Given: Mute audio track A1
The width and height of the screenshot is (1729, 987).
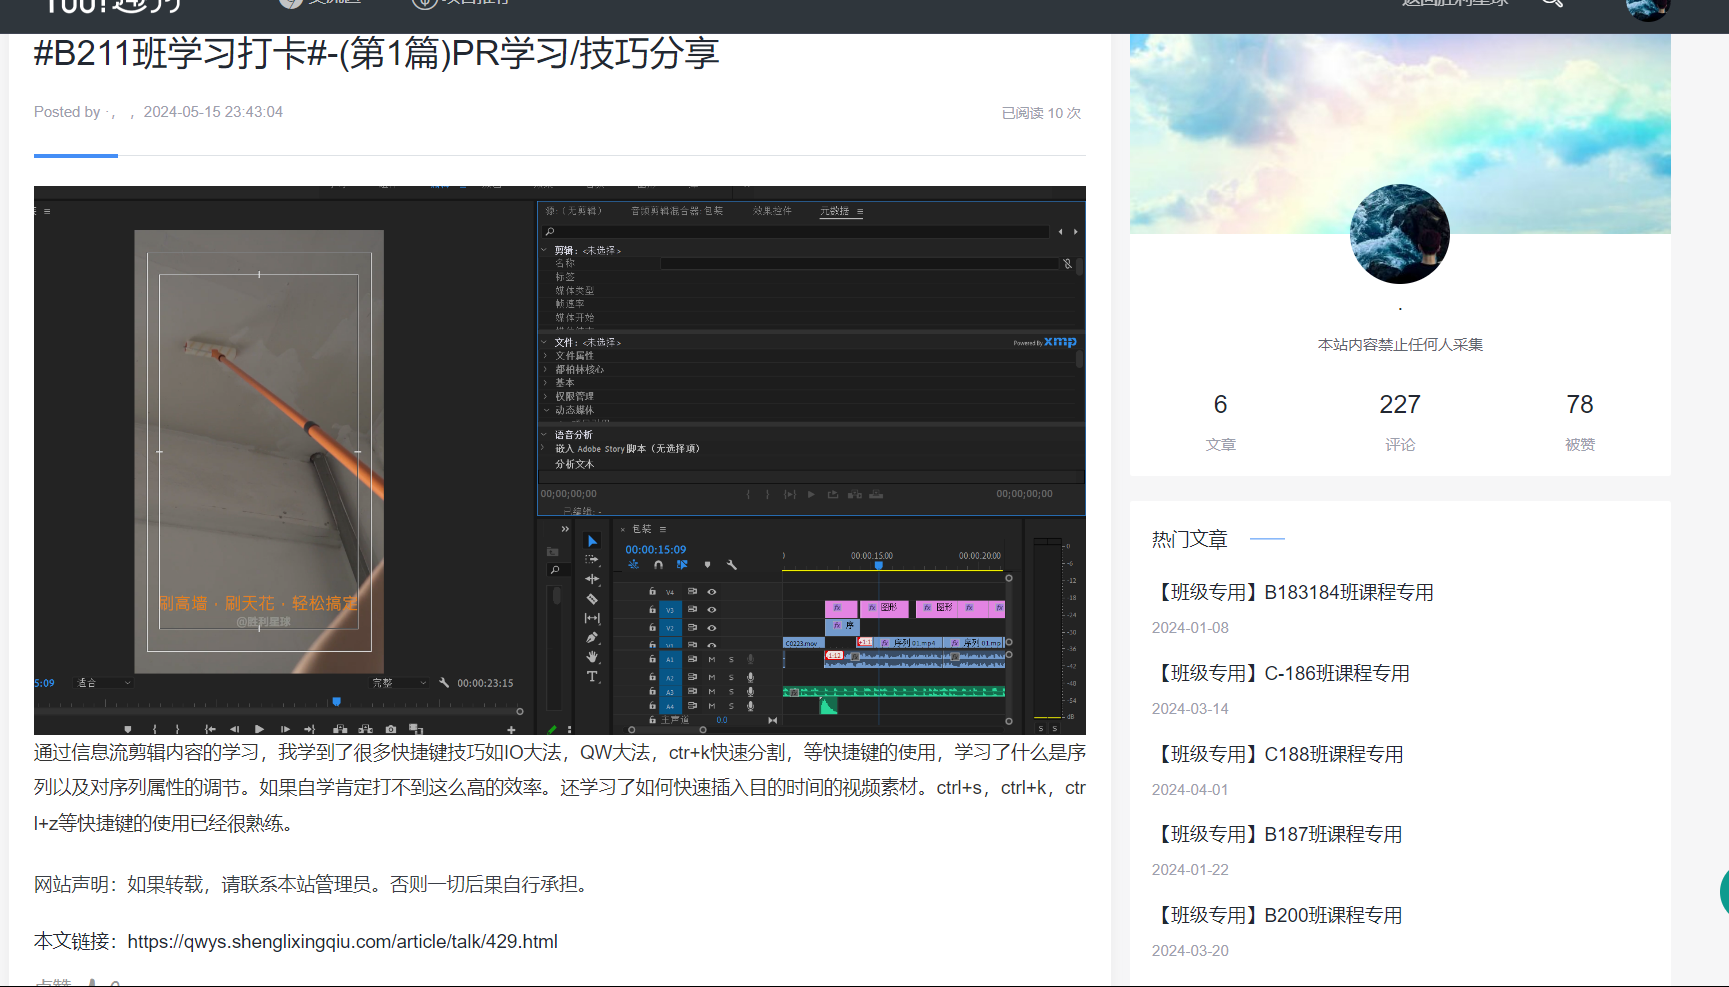Looking at the screenshot, I should point(712,659).
